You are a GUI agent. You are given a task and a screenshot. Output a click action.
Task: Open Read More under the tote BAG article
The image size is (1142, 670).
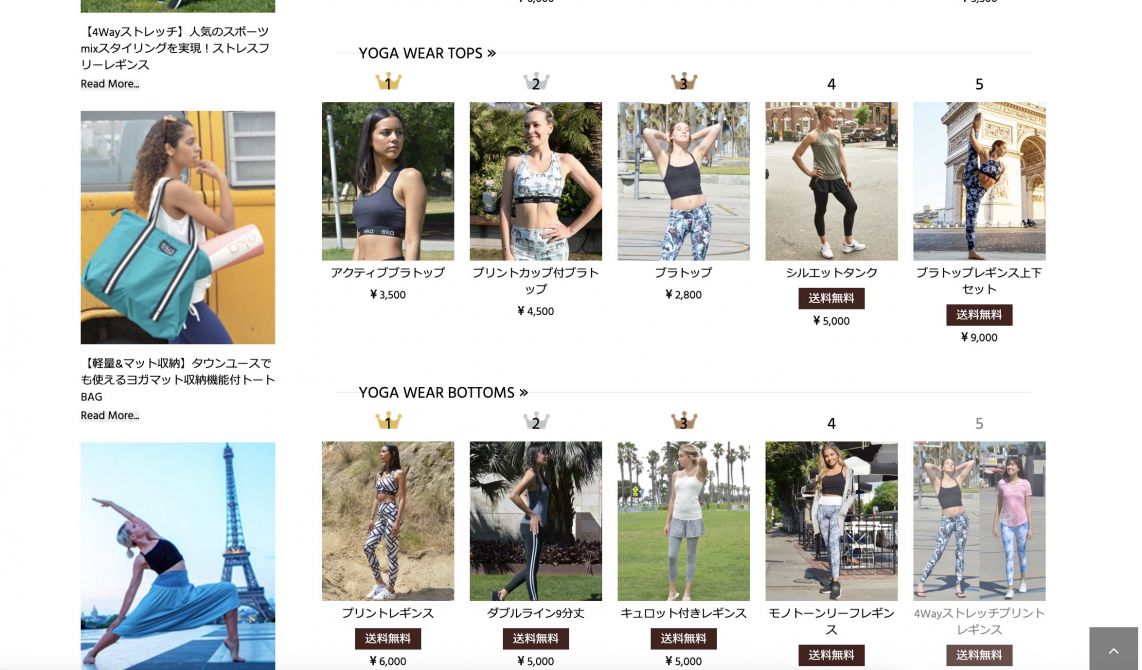tap(110, 415)
